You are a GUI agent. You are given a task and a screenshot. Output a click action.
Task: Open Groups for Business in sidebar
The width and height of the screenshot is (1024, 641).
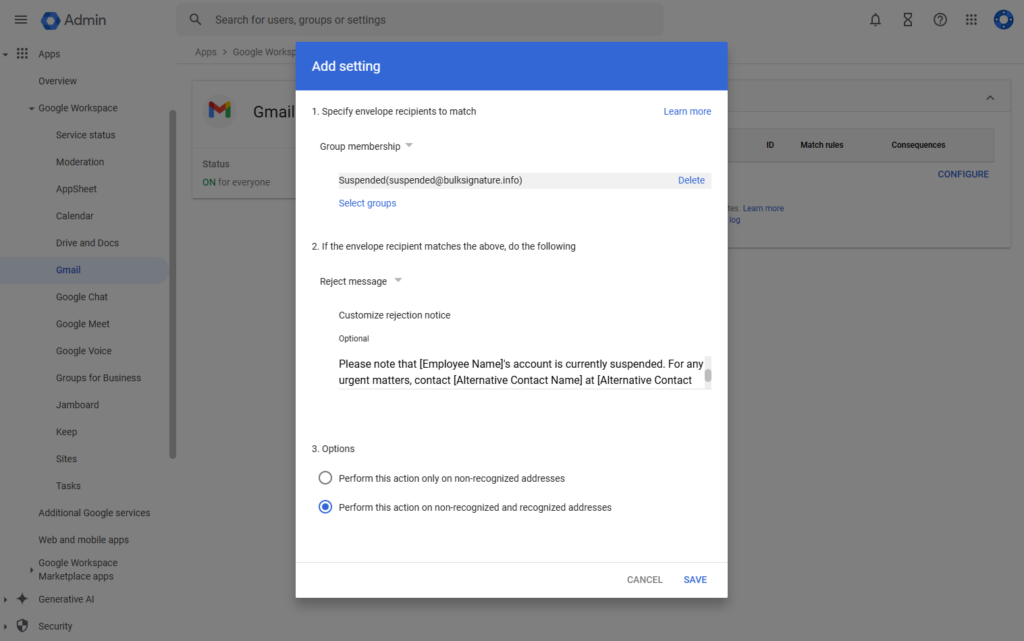(x=98, y=378)
